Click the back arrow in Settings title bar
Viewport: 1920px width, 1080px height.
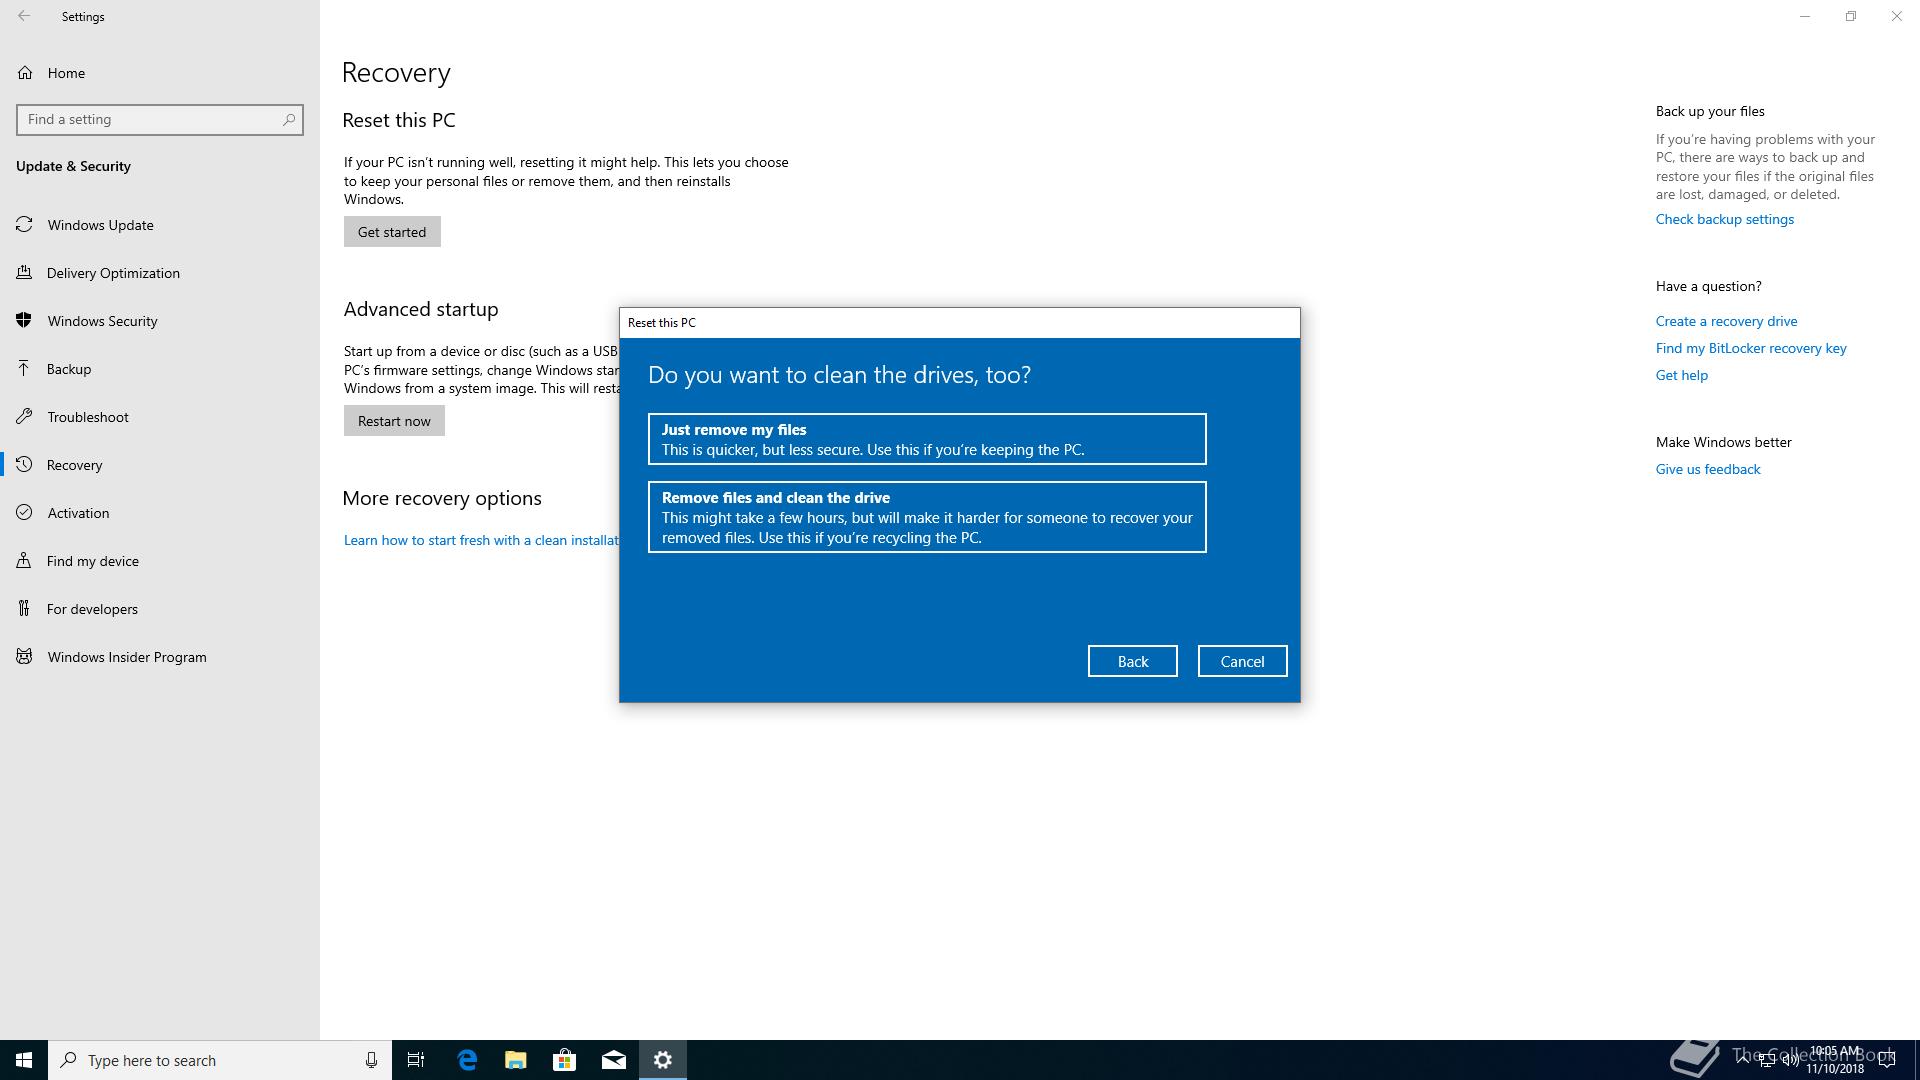click(x=24, y=16)
